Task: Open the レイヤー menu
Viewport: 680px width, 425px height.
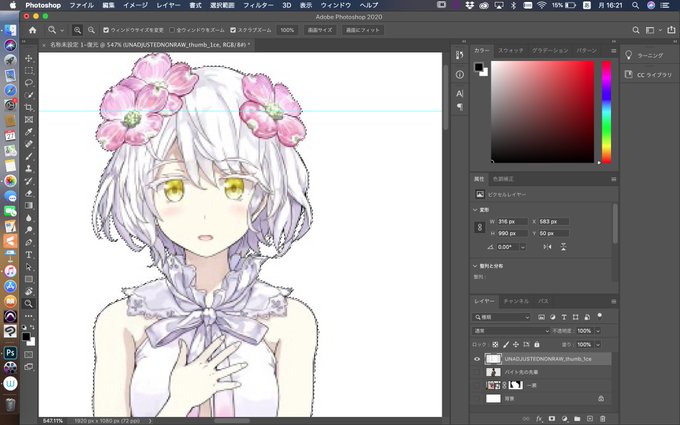Action: (x=168, y=5)
